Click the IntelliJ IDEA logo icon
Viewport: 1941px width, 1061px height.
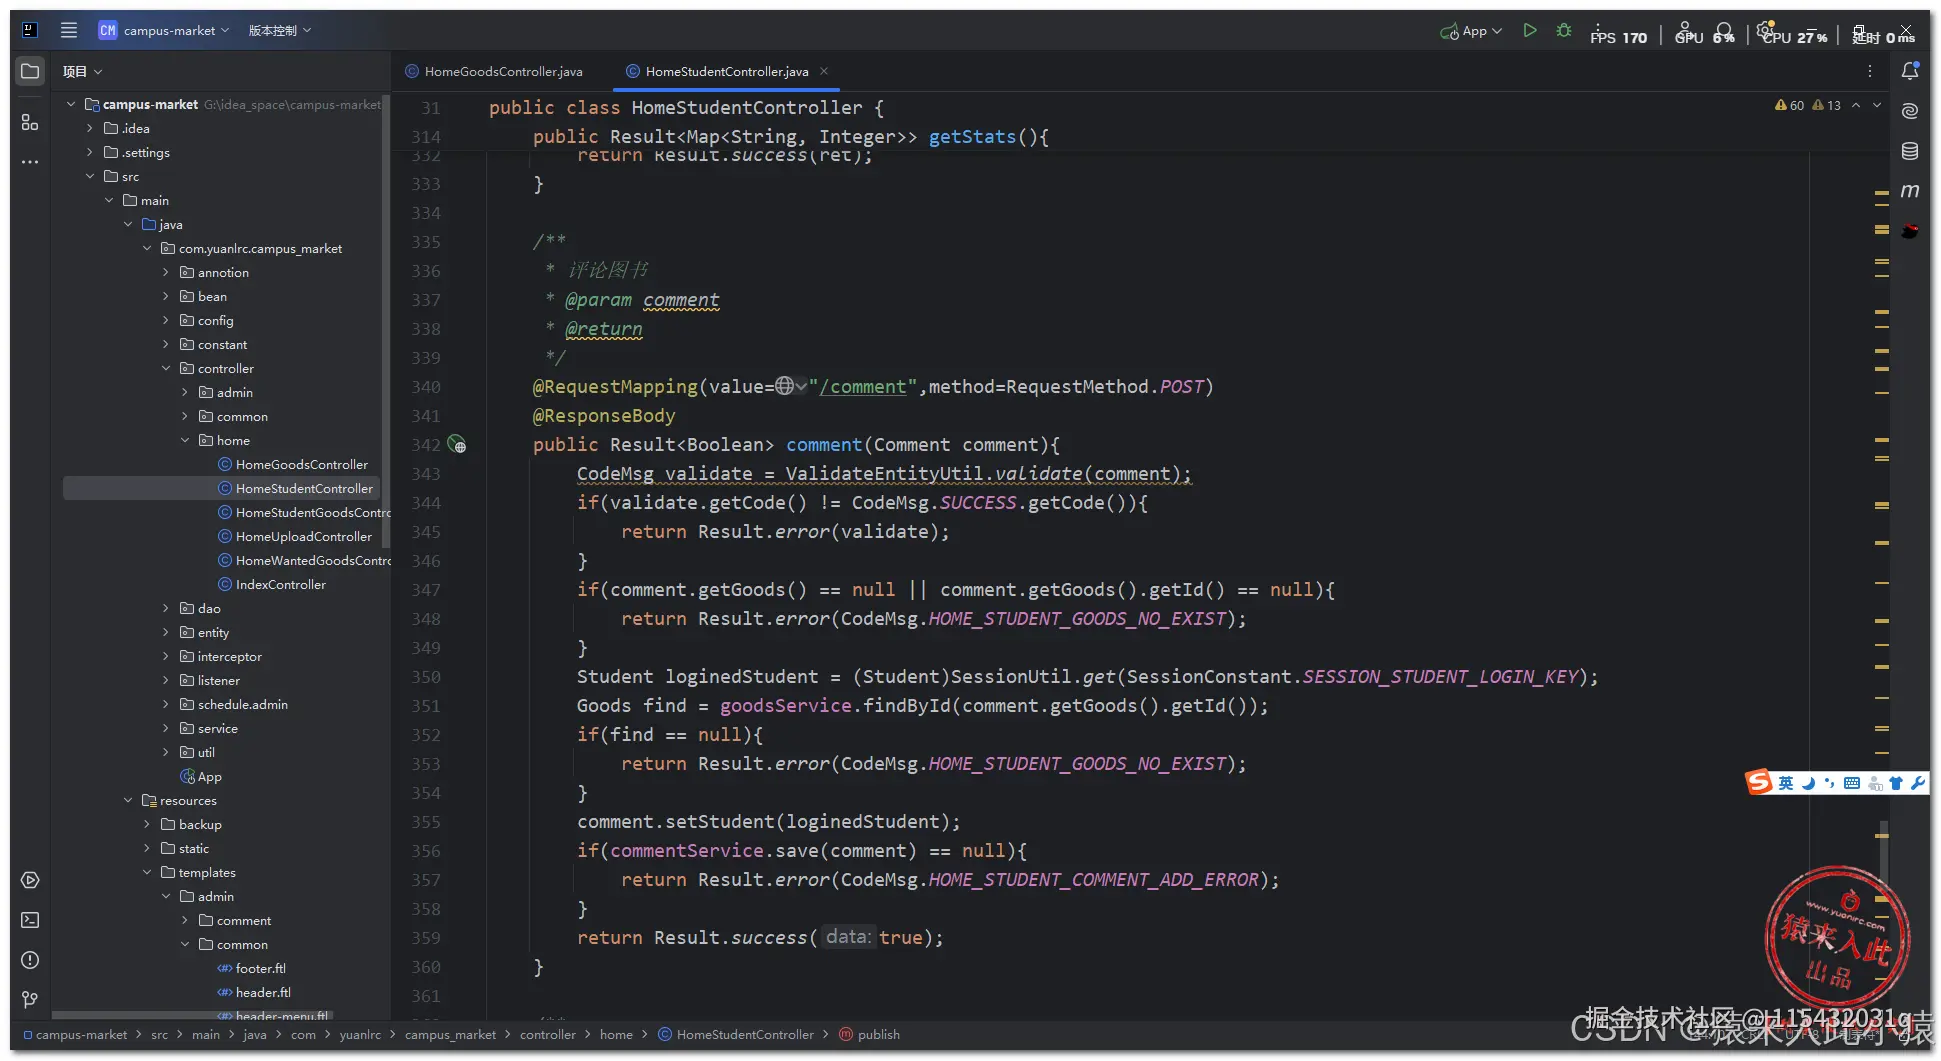click(30, 30)
